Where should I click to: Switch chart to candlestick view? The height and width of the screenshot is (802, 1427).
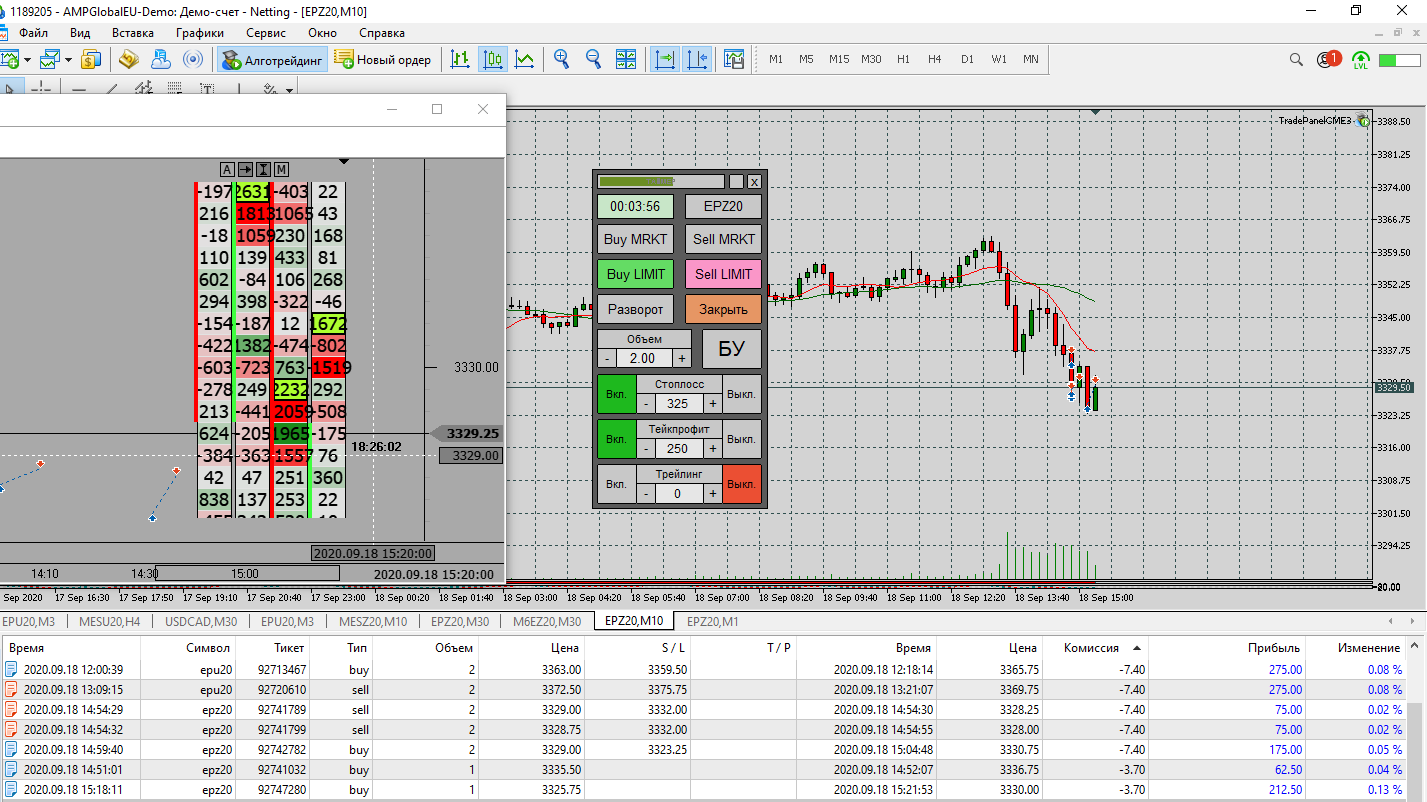point(492,59)
